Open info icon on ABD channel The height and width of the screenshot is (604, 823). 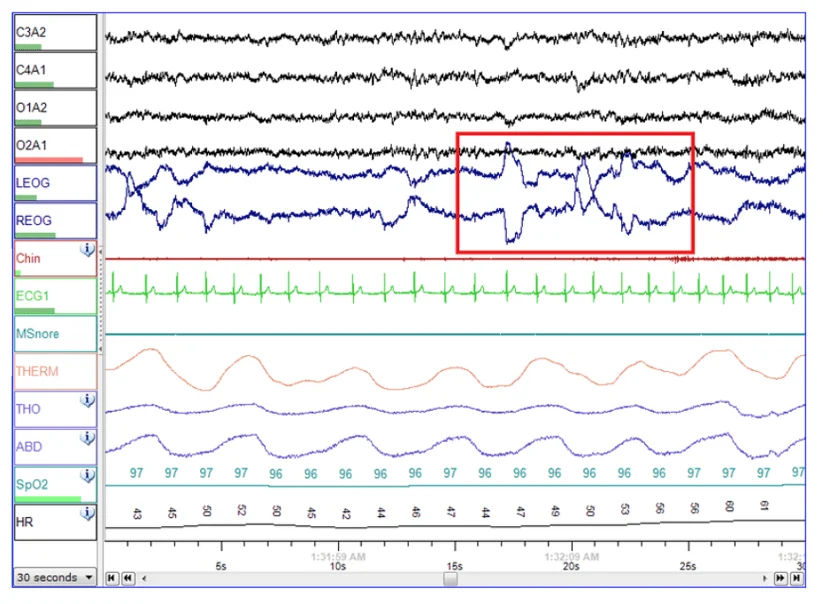point(88,438)
